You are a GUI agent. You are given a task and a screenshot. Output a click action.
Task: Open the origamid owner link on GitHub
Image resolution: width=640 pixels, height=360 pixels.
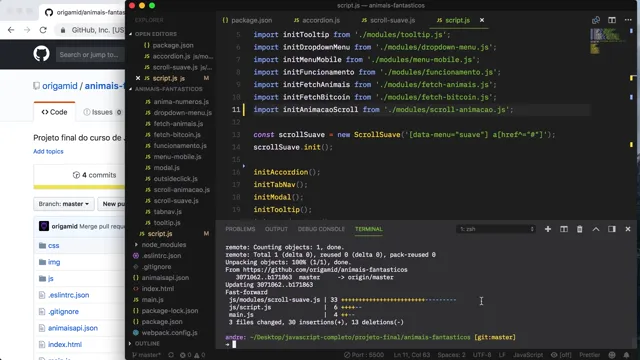pyautogui.click(x=60, y=86)
